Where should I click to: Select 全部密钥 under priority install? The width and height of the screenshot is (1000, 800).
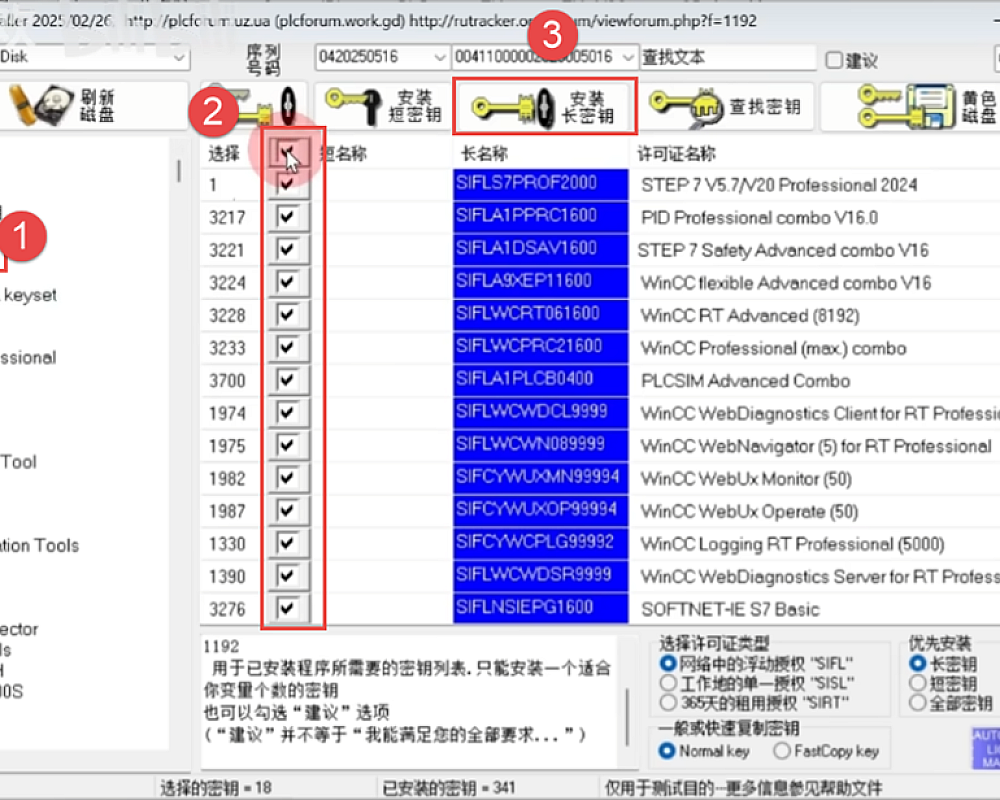coord(916,703)
